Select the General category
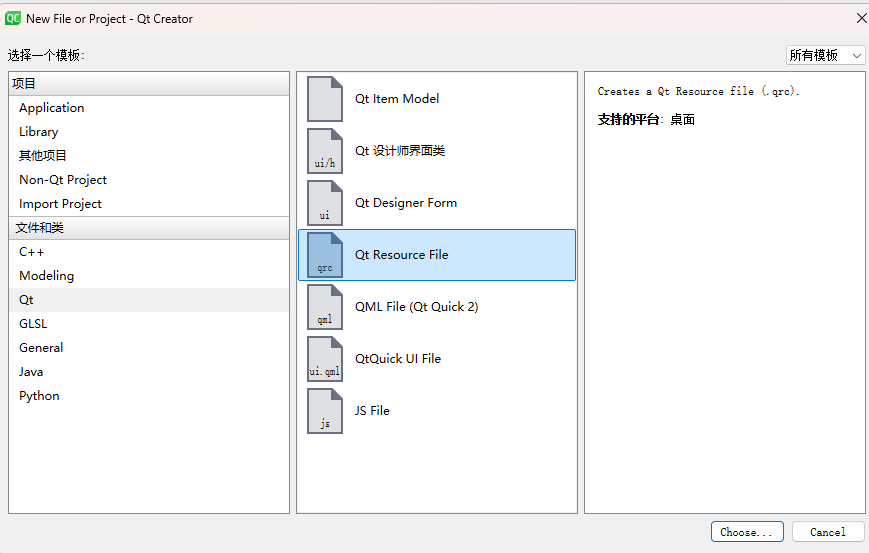869x553 pixels. coord(149,348)
